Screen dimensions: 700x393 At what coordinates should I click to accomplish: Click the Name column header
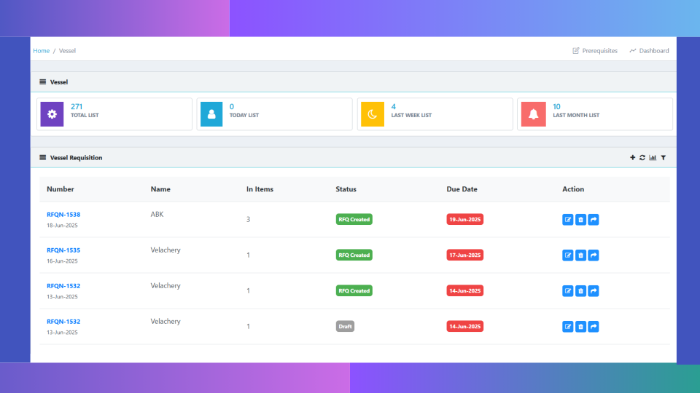tap(160, 189)
